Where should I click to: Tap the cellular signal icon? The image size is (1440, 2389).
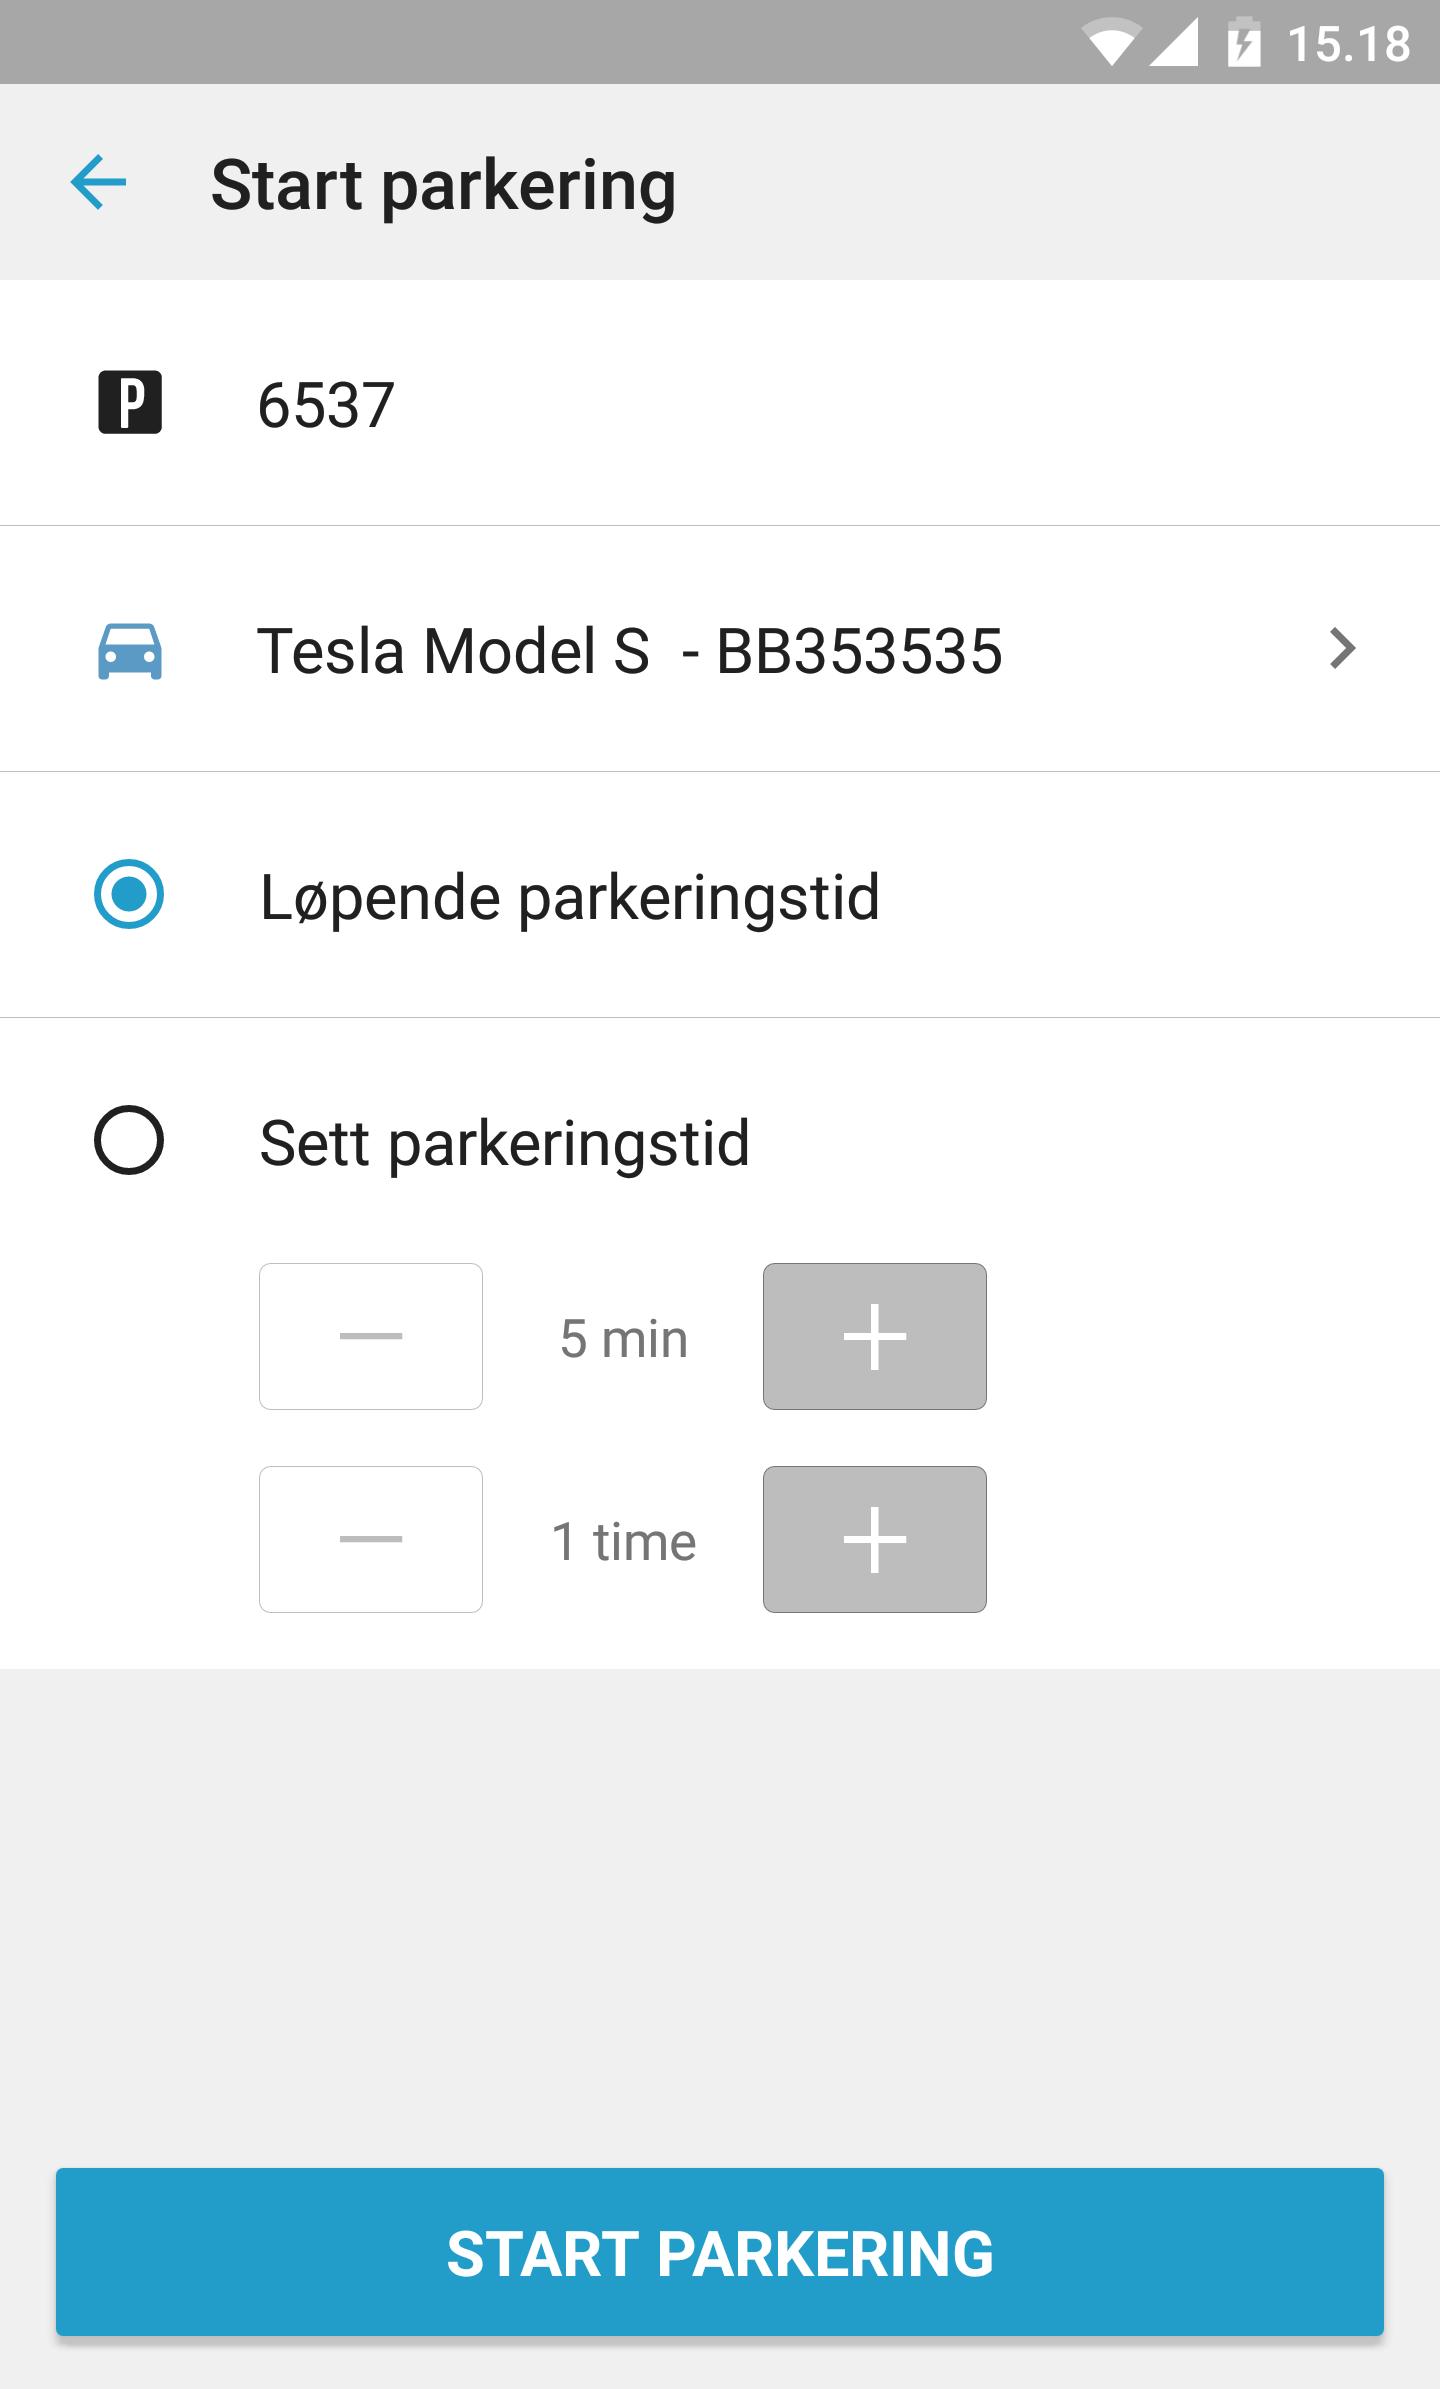click(x=1175, y=44)
